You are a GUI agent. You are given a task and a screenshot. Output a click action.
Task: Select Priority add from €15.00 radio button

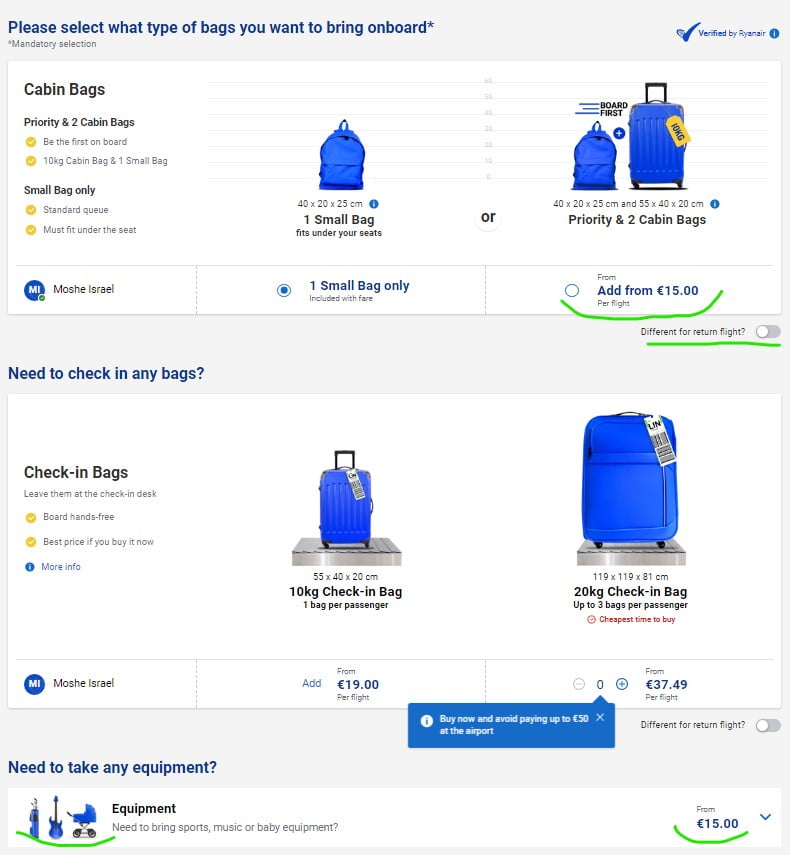[572, 290]
